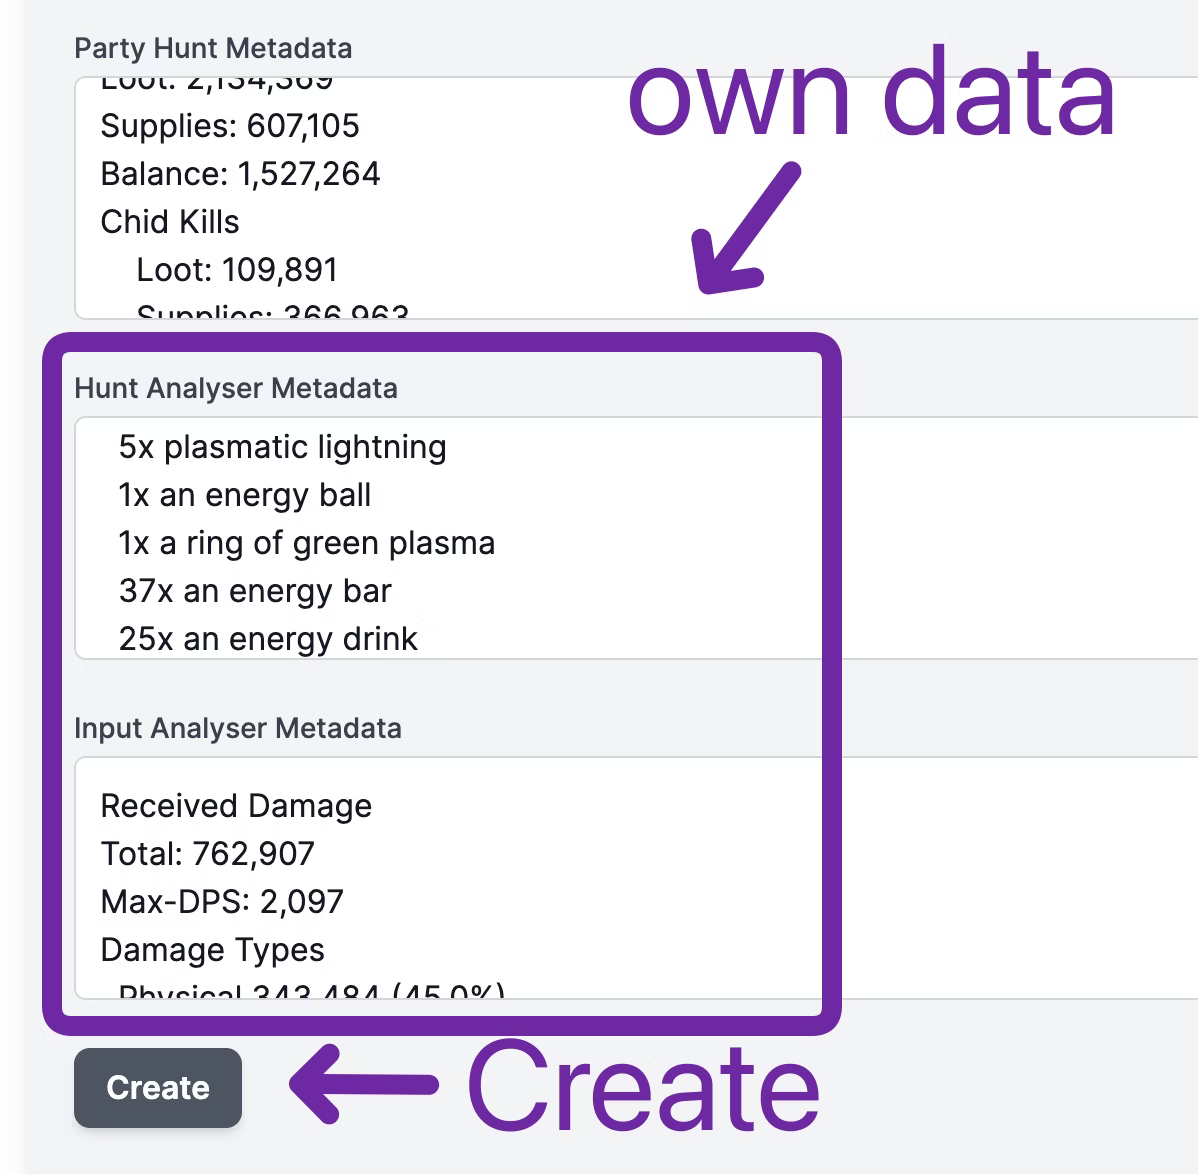Place cursor on '25x an energy drink'
Image resolution: width=1198 pixels, height=1174 pixels.
[x=268, y=639]
